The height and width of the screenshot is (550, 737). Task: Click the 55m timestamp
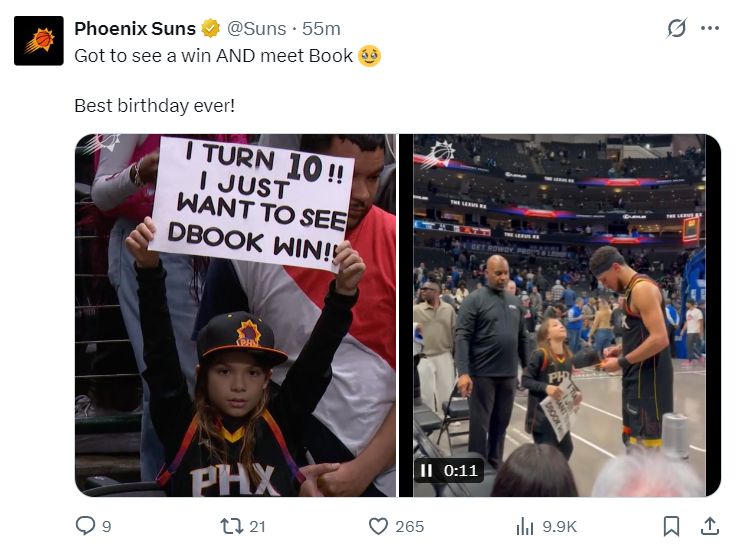coord(321,29)
